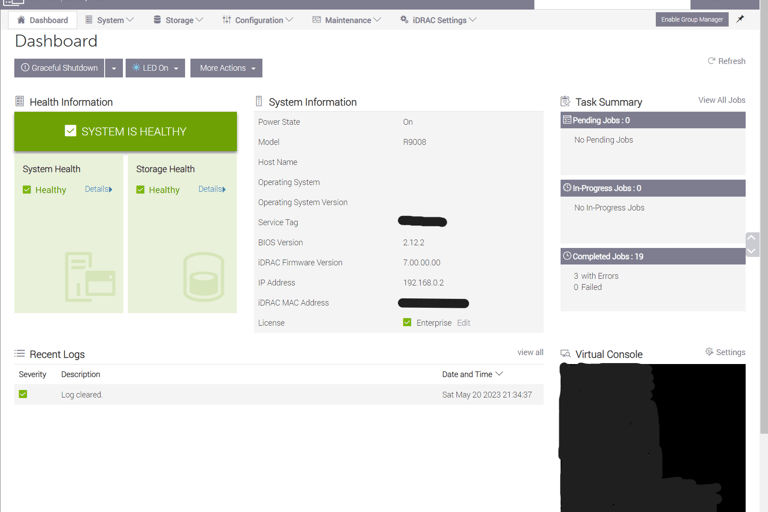
Task: Sort logs by Date and Time
Action: [472, 374]
